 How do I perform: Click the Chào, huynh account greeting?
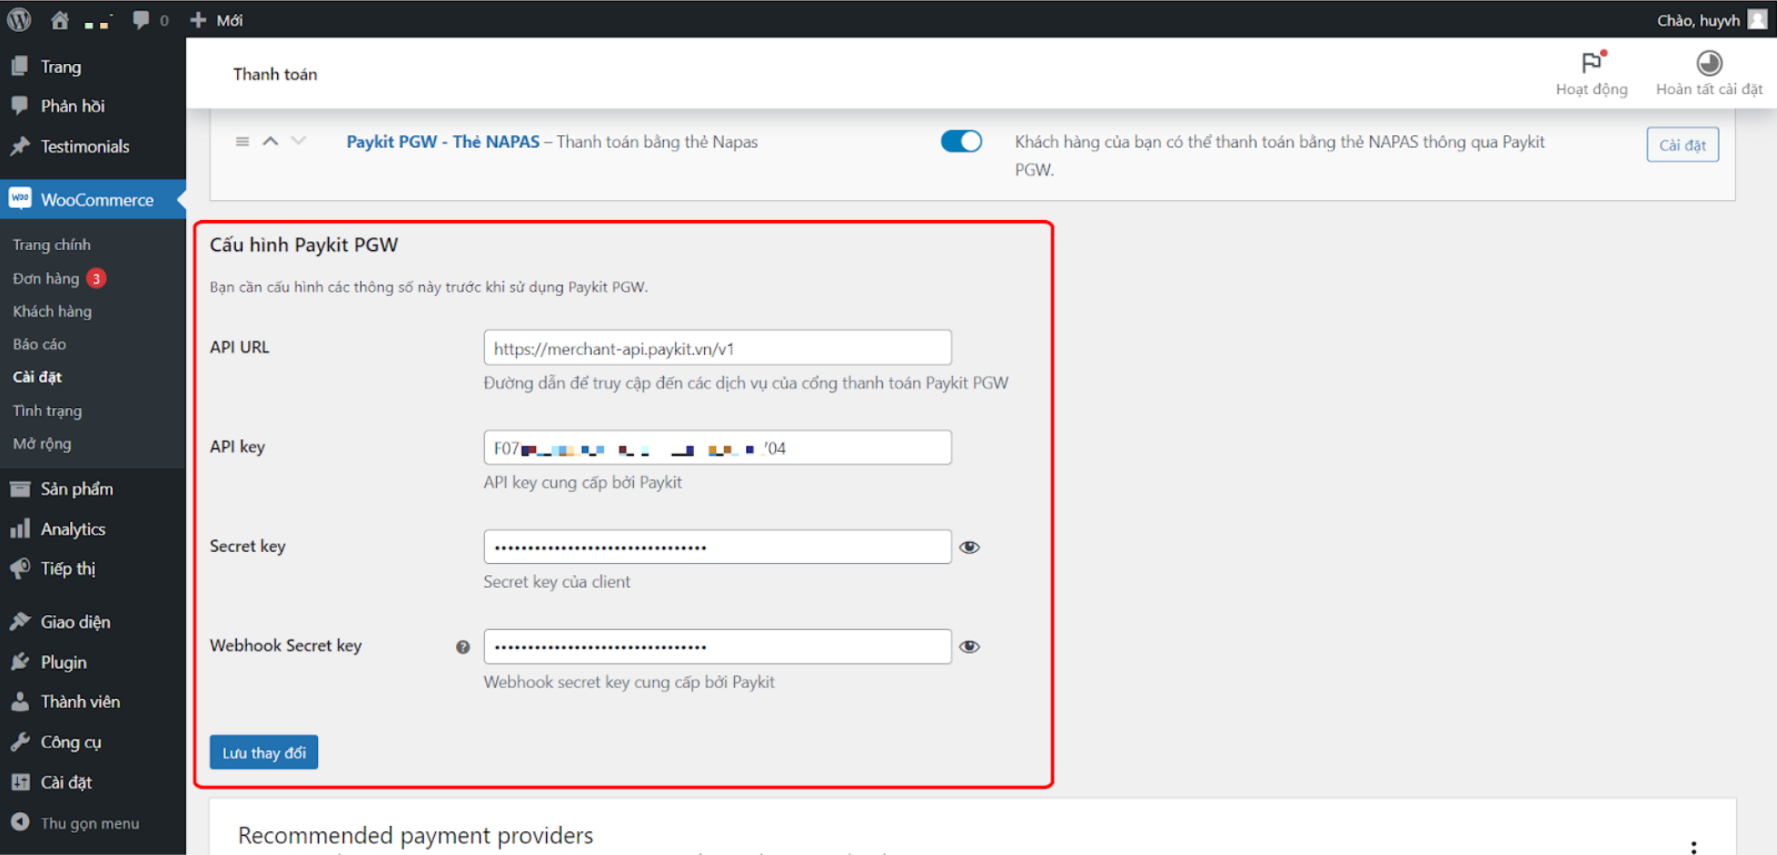coord(1698,20)
